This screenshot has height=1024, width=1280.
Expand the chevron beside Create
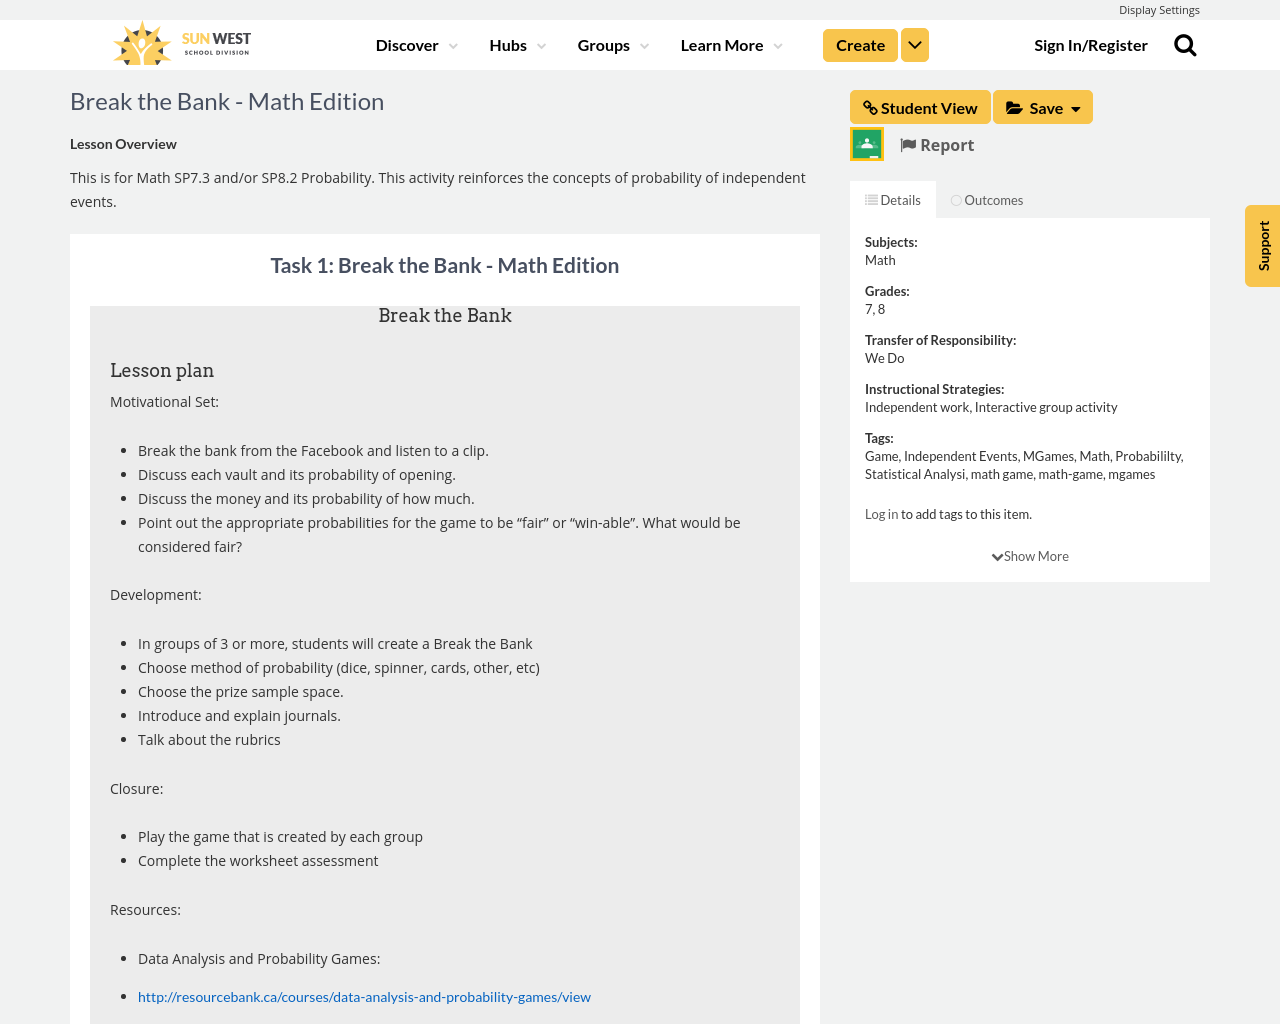[914, 44]
